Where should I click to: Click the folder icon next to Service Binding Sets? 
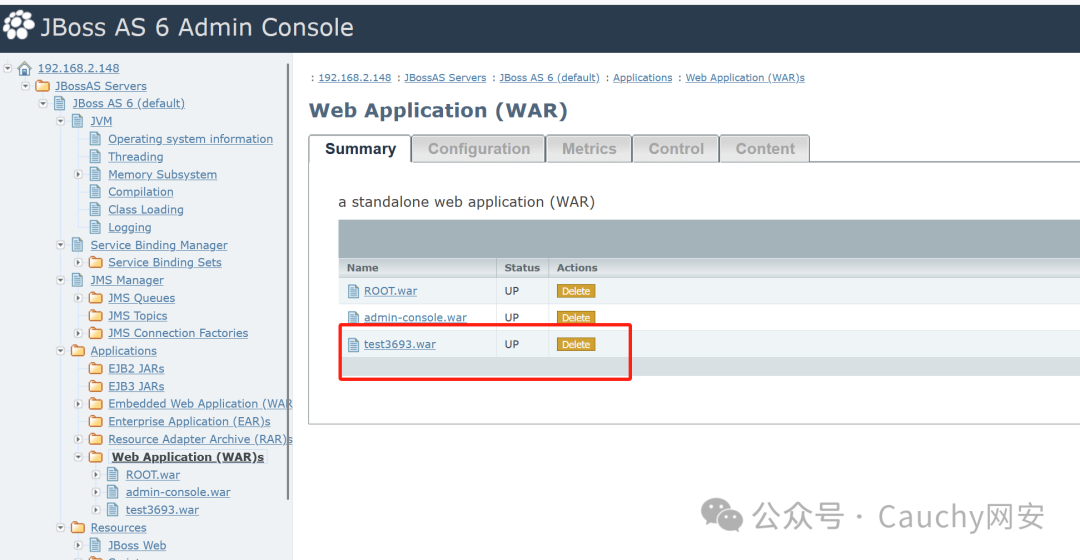point(96,262)
